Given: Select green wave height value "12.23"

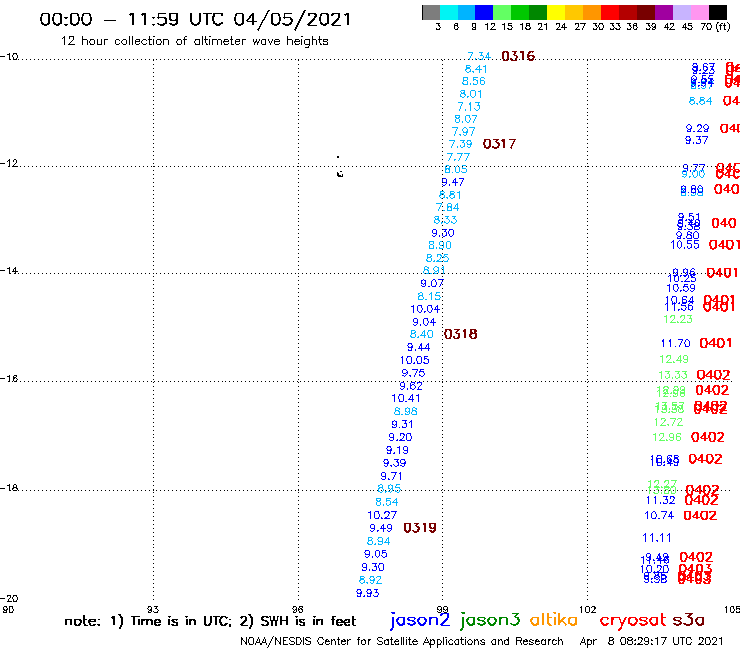Looking at the screenshot, I should (678, 320).
